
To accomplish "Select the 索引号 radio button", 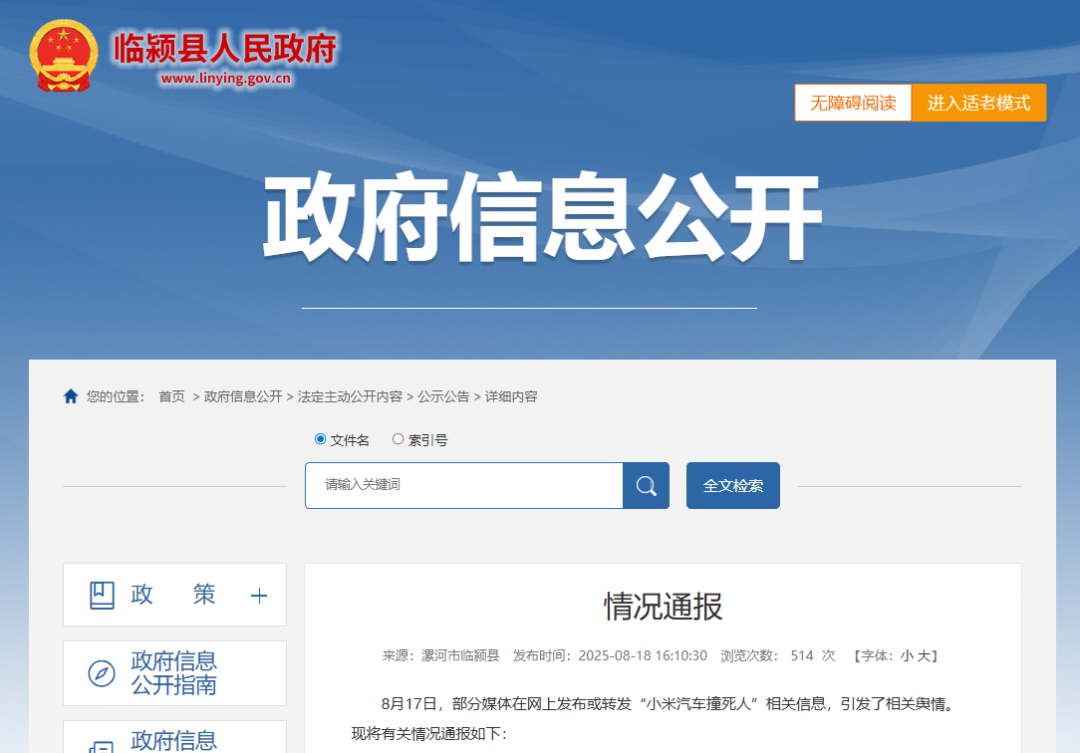I will coord(398,438).
